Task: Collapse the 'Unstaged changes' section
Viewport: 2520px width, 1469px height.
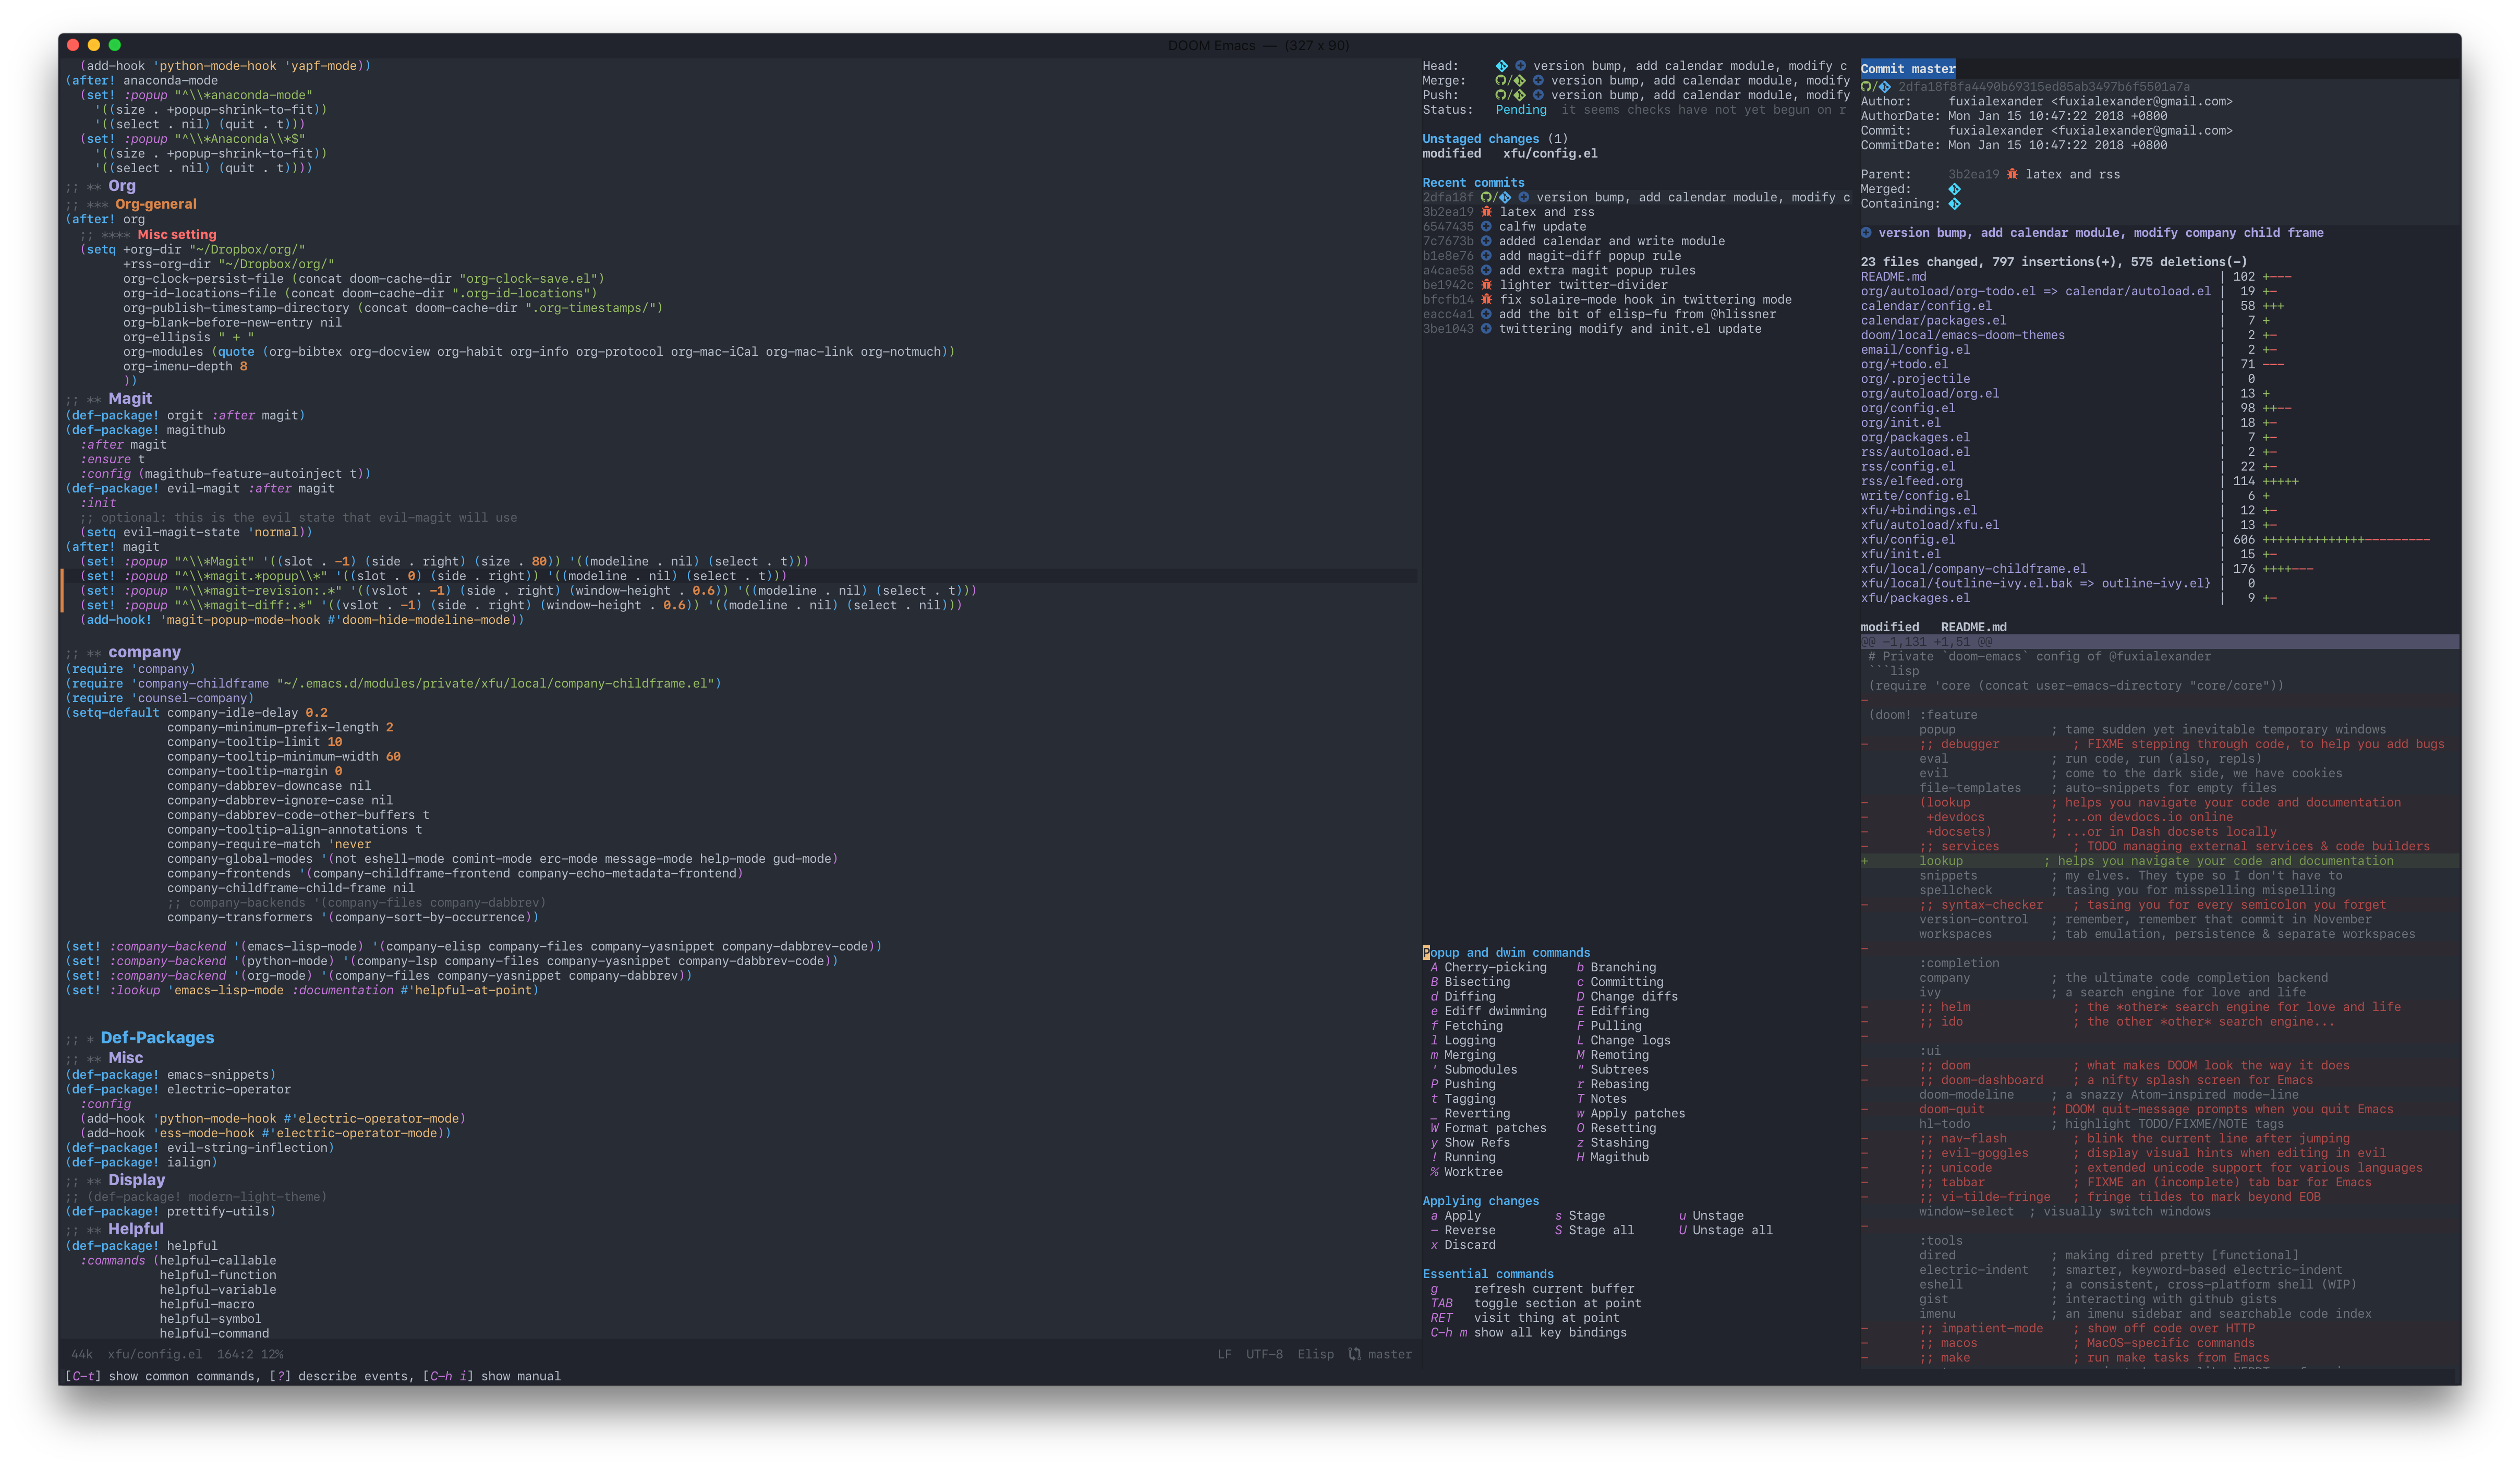Action: (x=1480, y=138)
